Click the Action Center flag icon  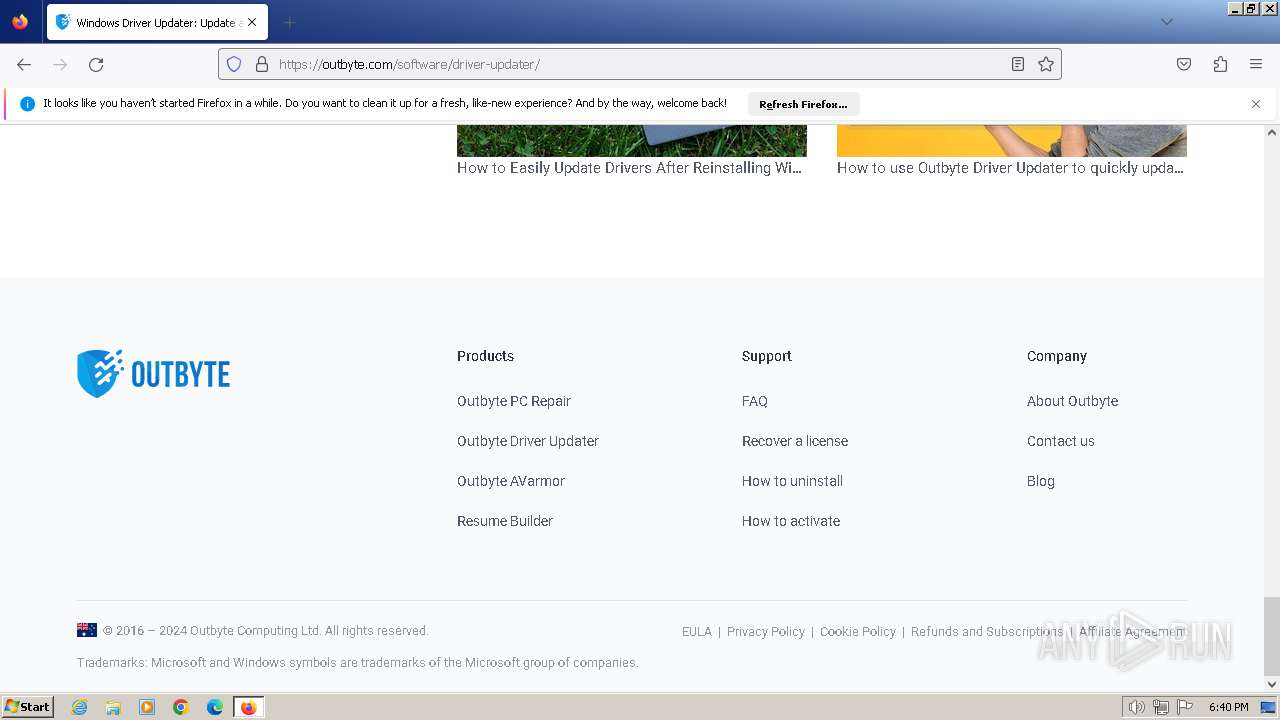coord(1185,707)
